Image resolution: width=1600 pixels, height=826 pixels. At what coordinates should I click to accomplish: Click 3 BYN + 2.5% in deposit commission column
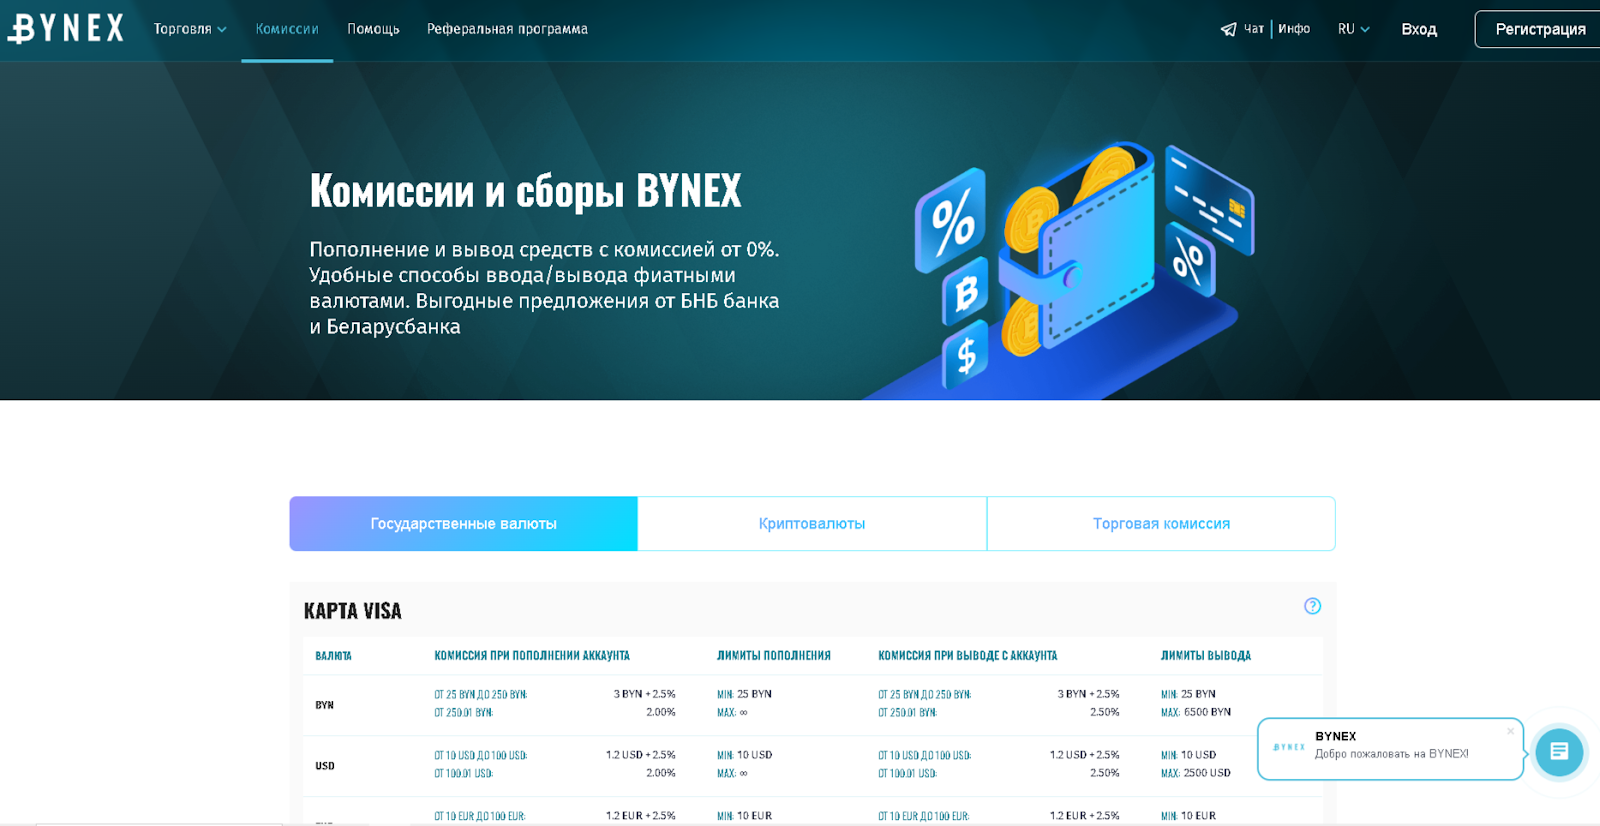point(645,694)
